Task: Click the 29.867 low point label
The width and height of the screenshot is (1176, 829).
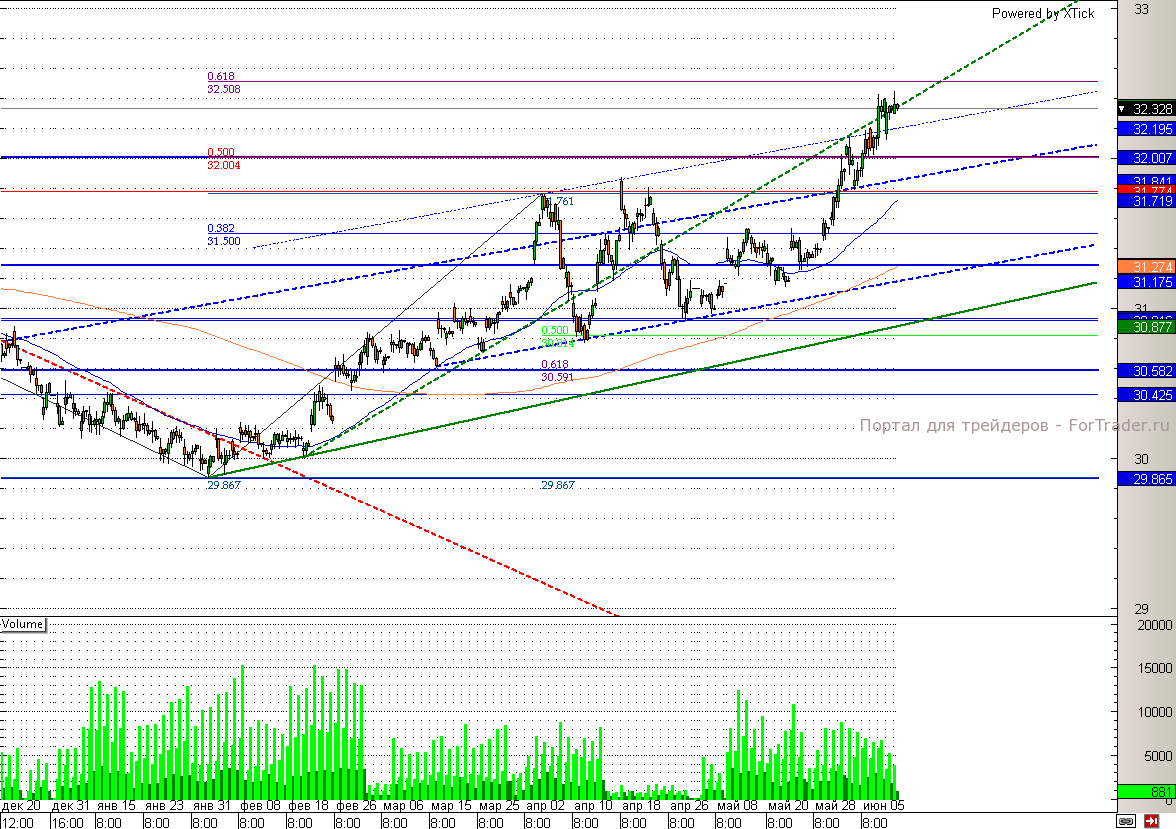Action: [x=224, y=485]
